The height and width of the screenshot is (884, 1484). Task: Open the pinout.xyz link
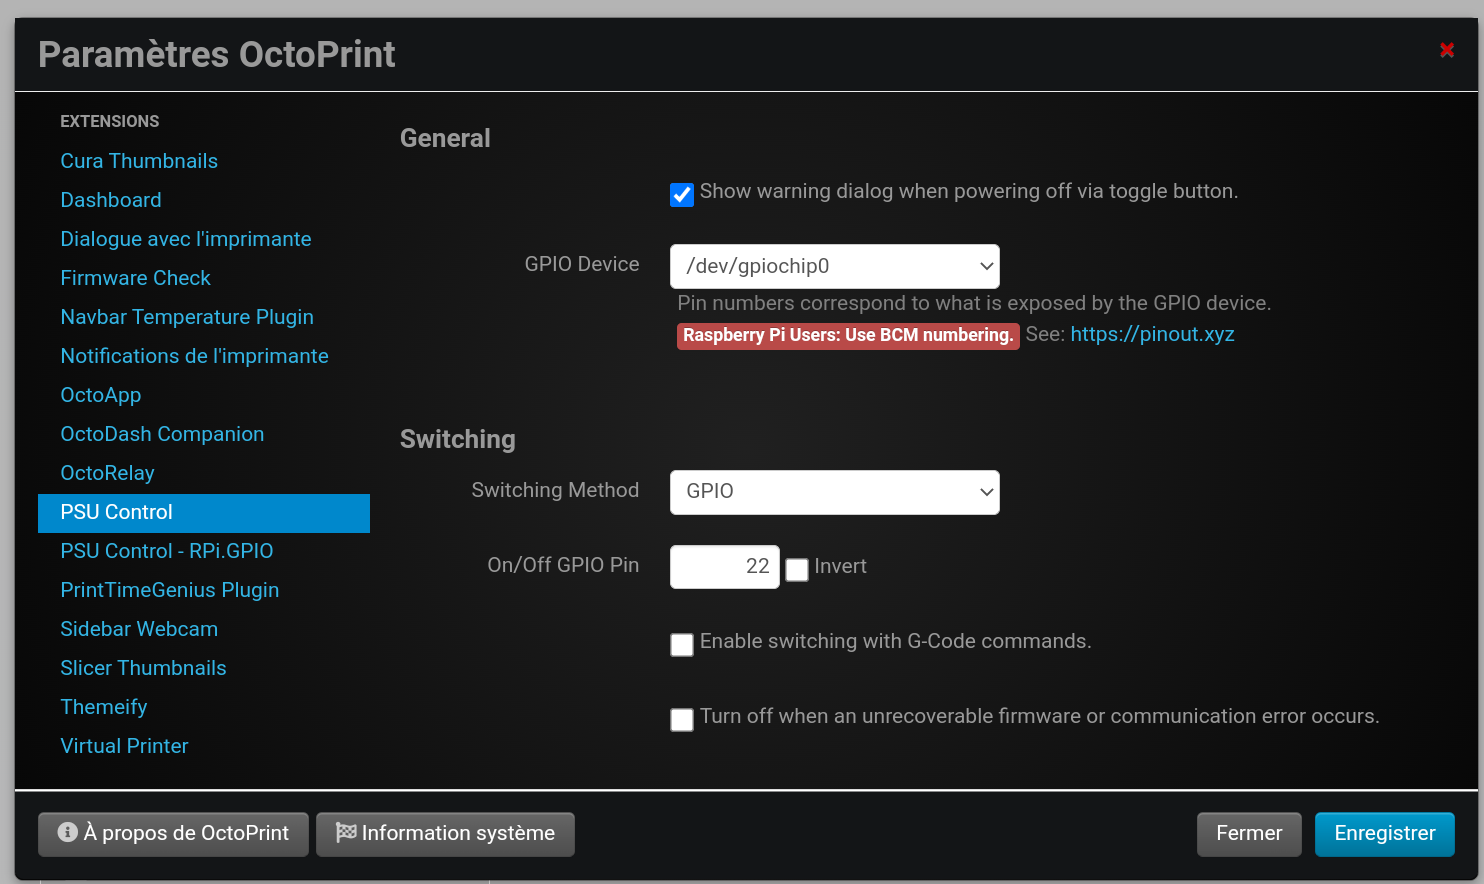pos(1152,334)
